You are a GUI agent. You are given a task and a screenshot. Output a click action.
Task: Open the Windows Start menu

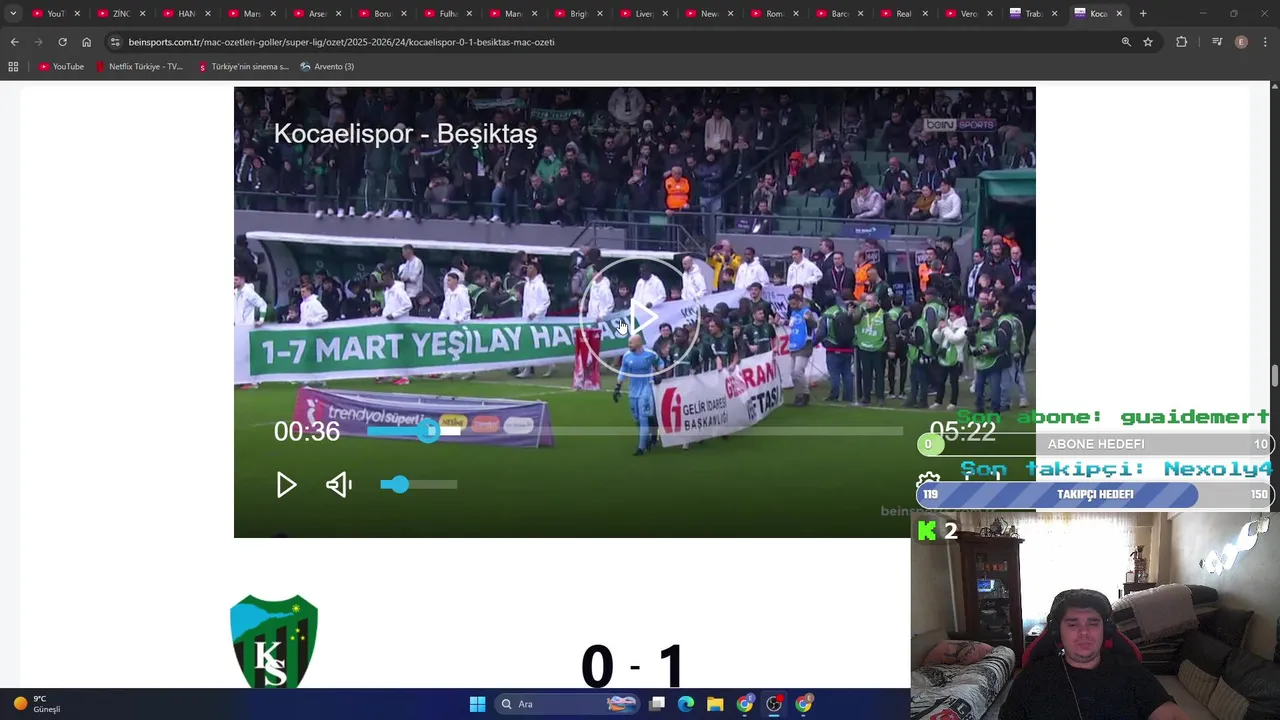coord(477,704)
